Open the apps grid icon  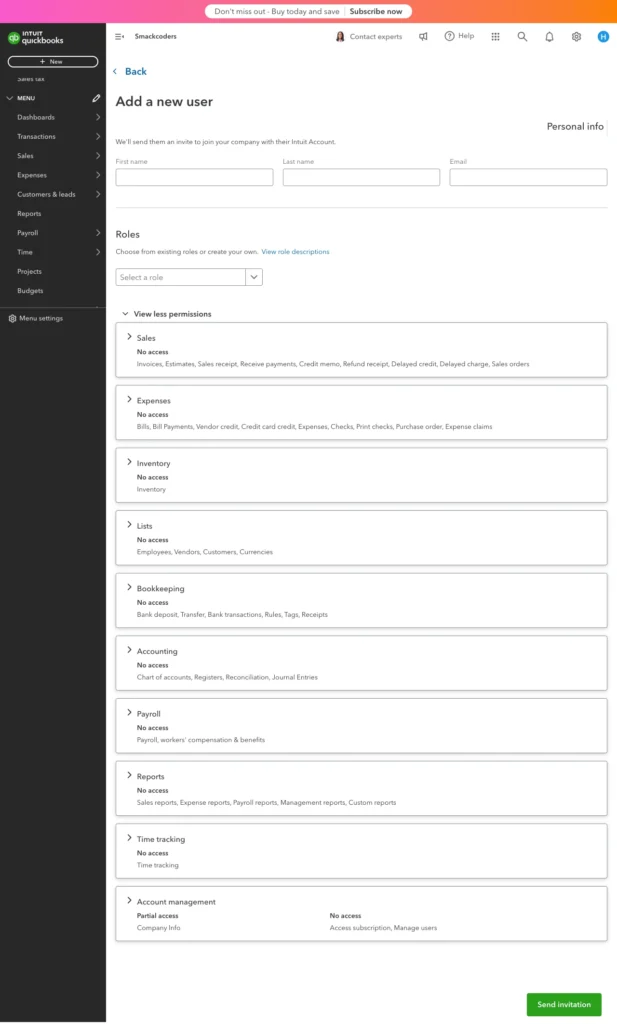pos(495,36)
